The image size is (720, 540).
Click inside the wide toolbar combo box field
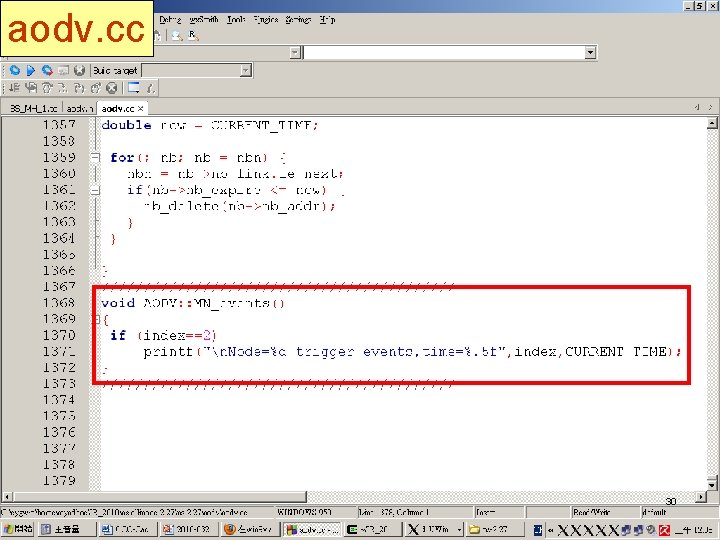pos(444,52)
